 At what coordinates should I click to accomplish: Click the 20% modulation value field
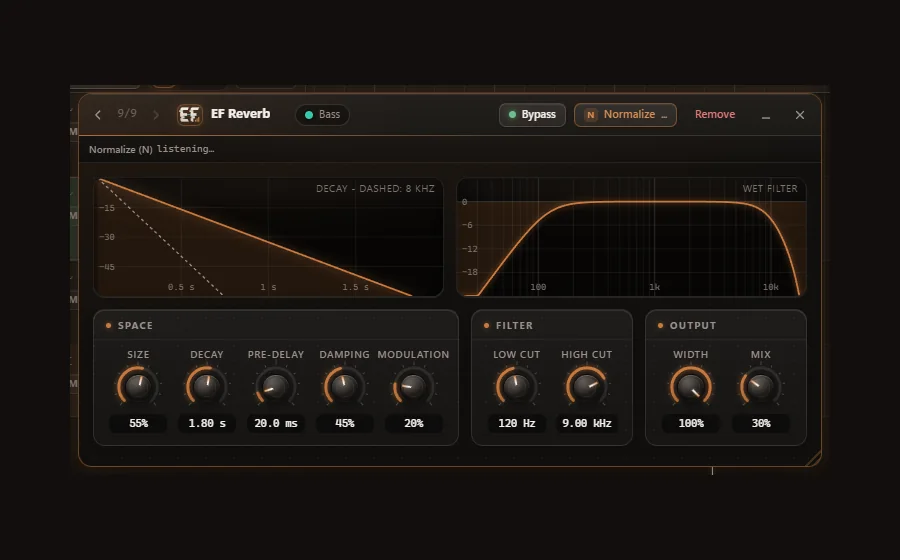click(x=414, y=423)
